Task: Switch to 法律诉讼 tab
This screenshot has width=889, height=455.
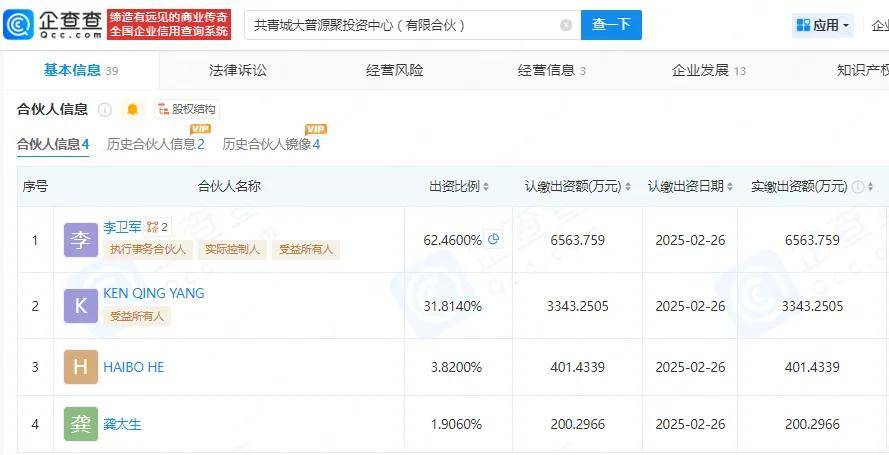Action: point(238,70)
